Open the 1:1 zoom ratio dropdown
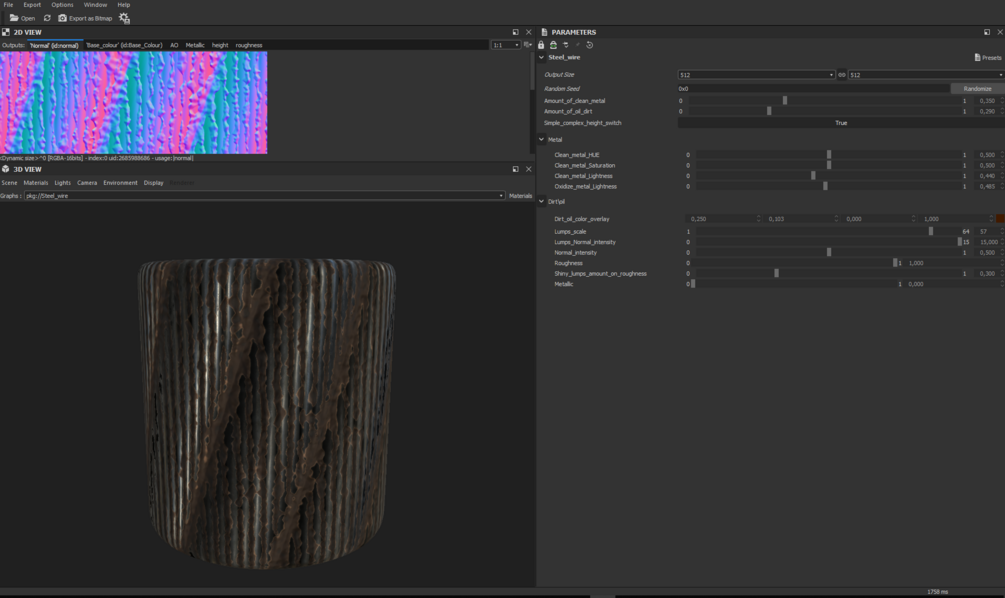 [505, 45]
